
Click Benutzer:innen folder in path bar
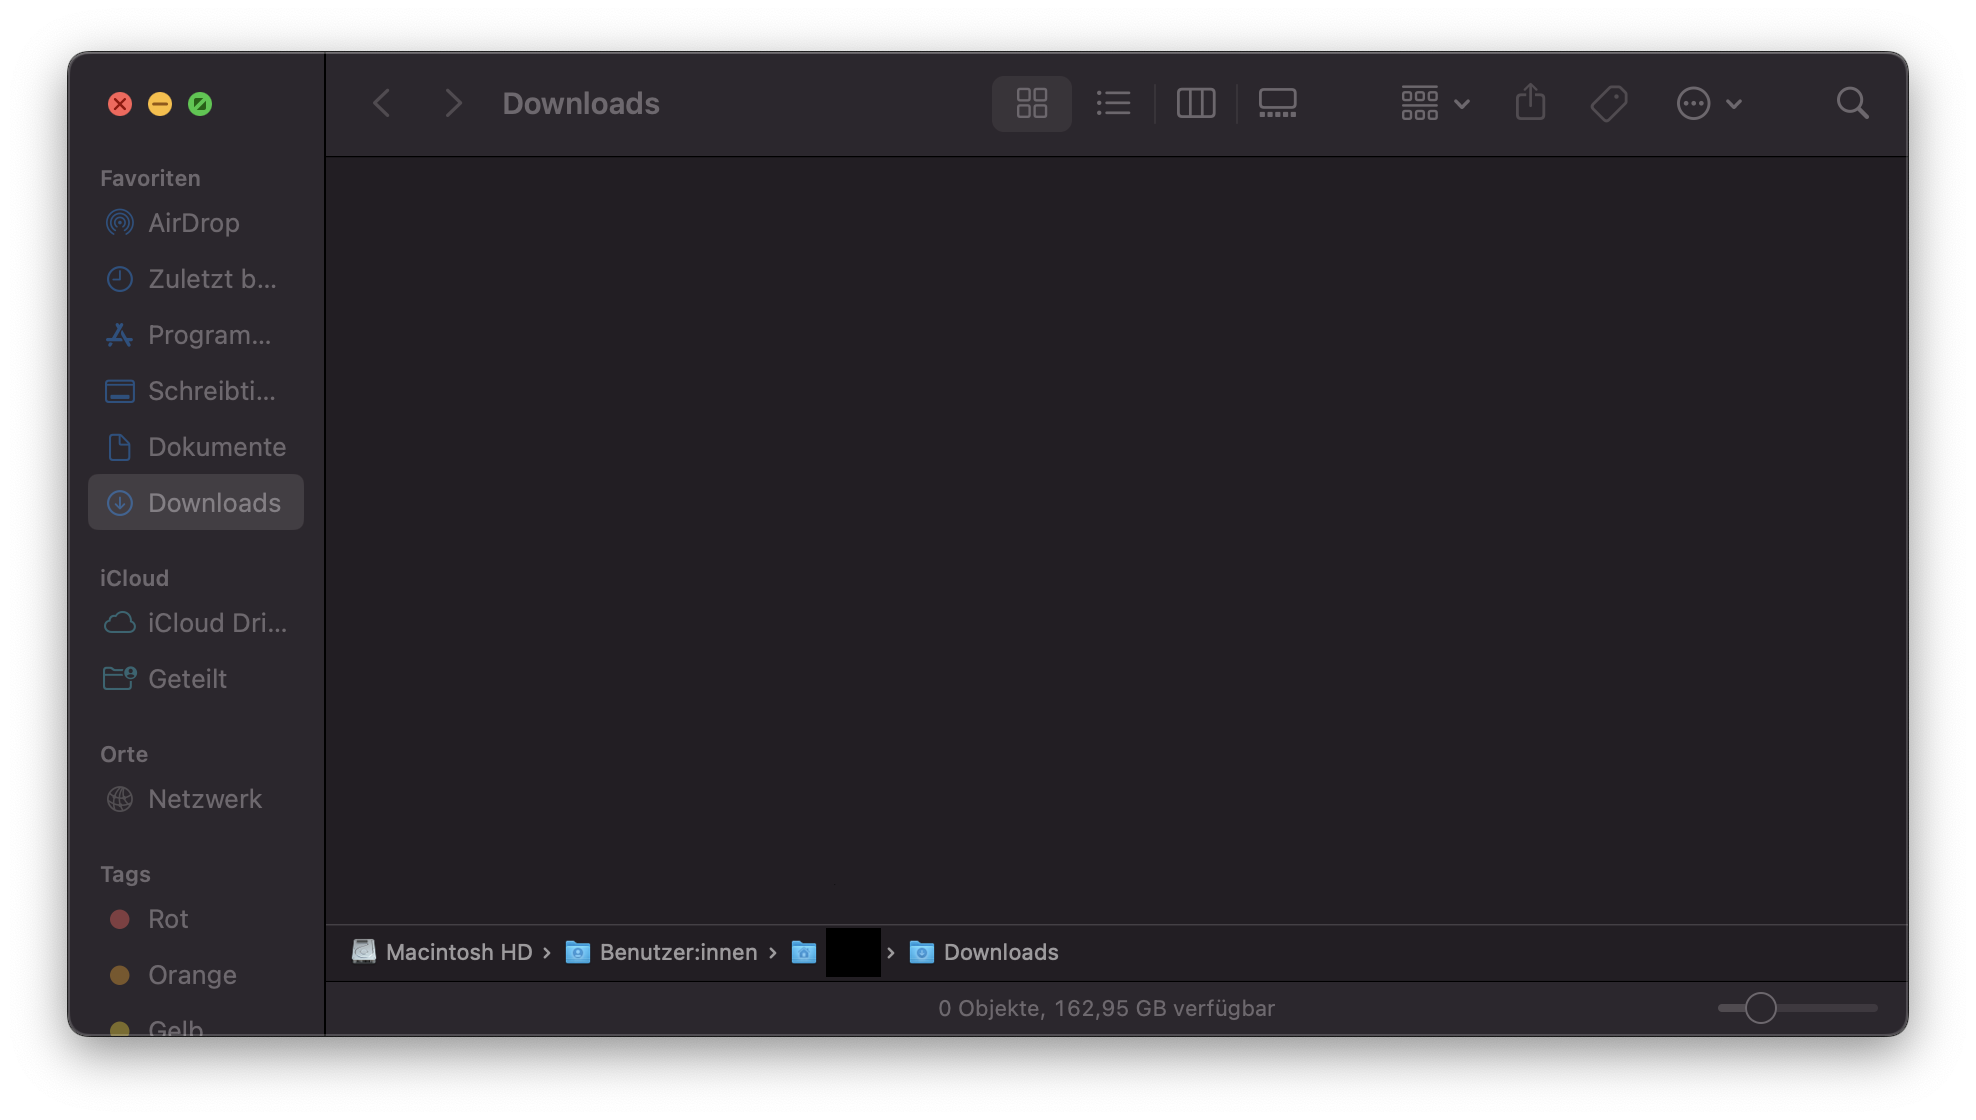[677, 952]
